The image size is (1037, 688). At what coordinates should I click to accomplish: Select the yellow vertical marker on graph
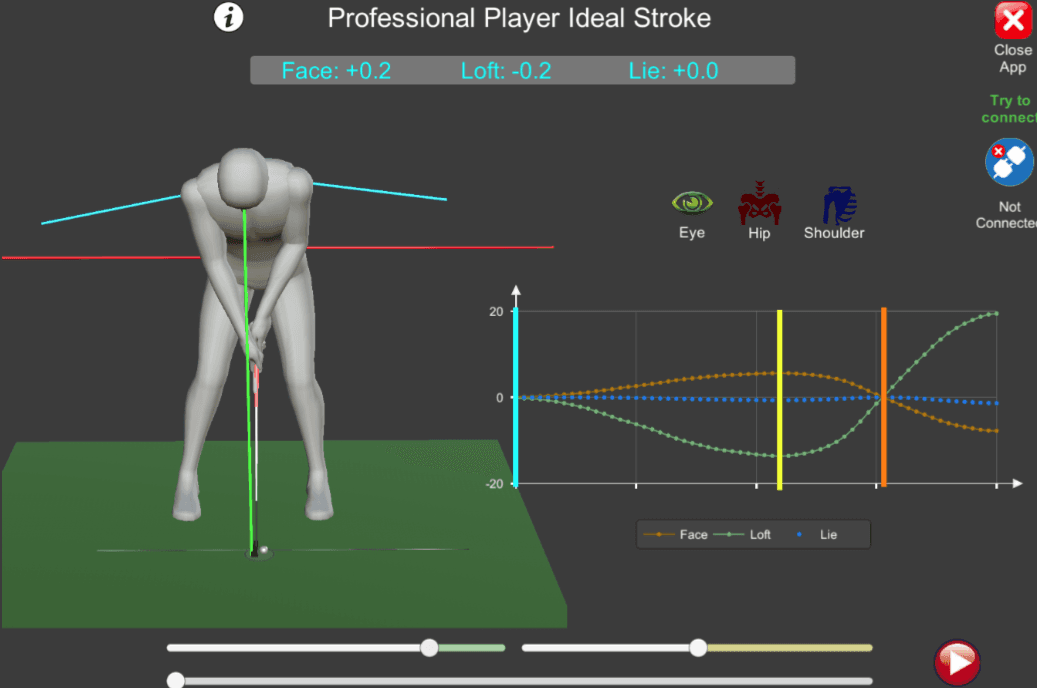coord(780,400)
